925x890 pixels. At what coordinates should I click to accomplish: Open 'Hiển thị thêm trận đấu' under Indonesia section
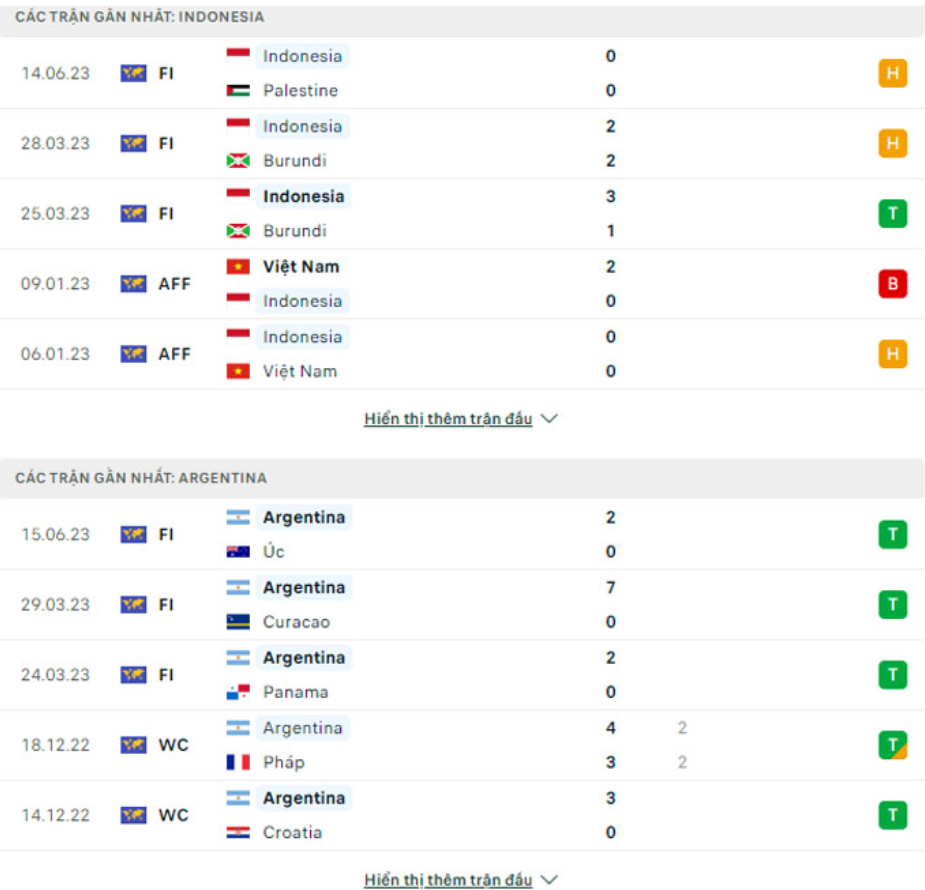[x=448, y=419]
